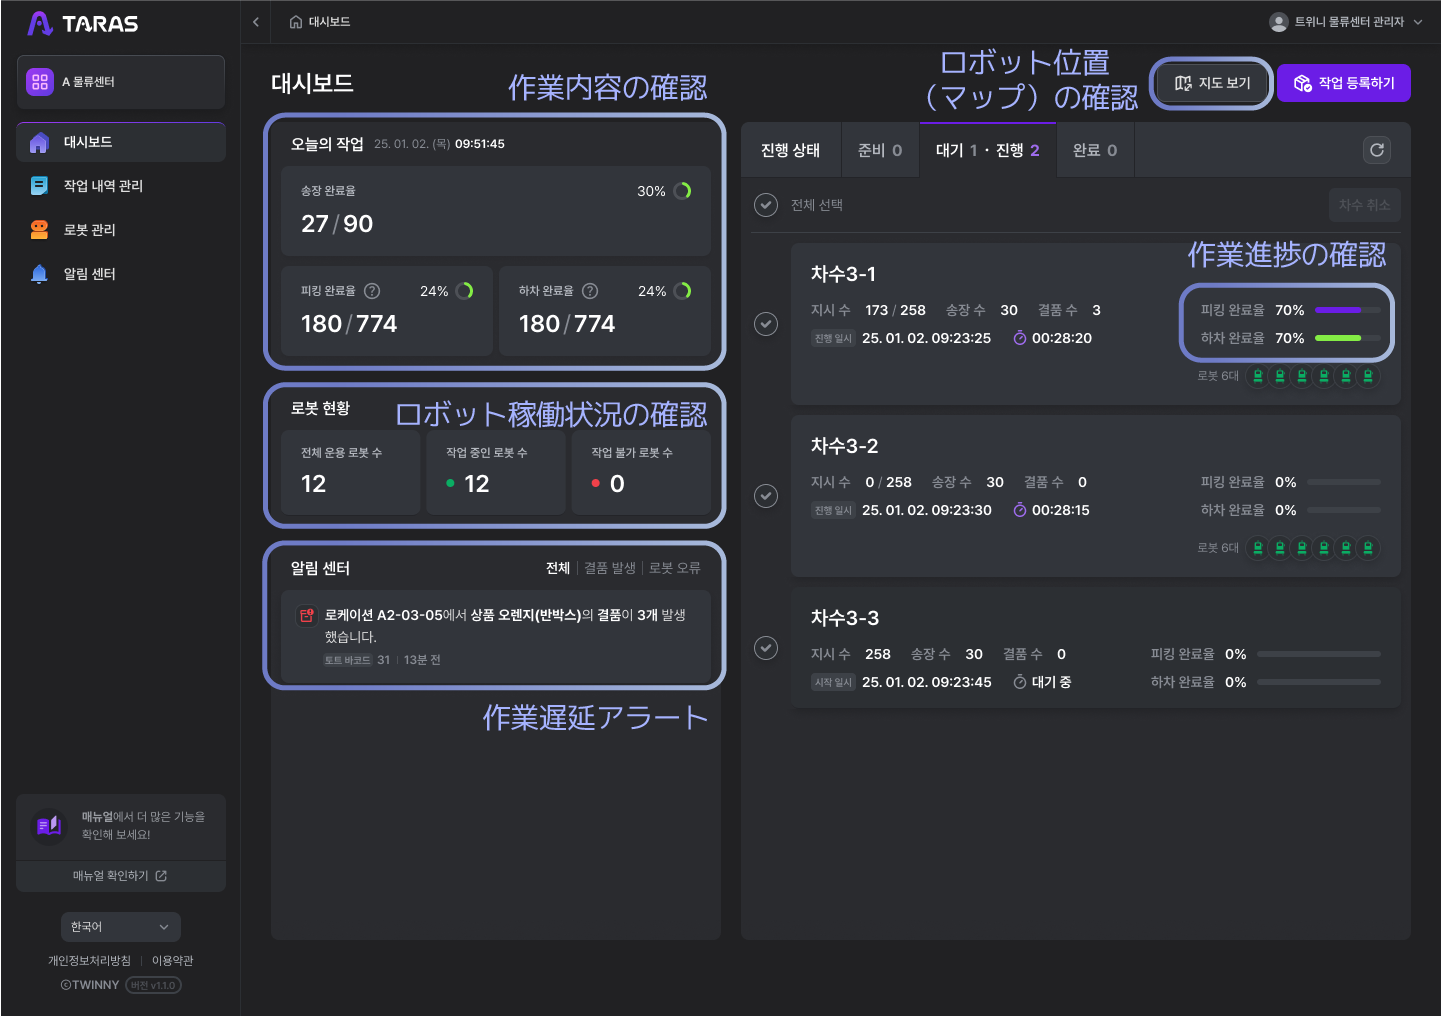Click 차수3-2 피킹 완료율 progress bar
Image resolution: width=1441 pixels, height=1017 pixels.
click(x=1344, y=482)
